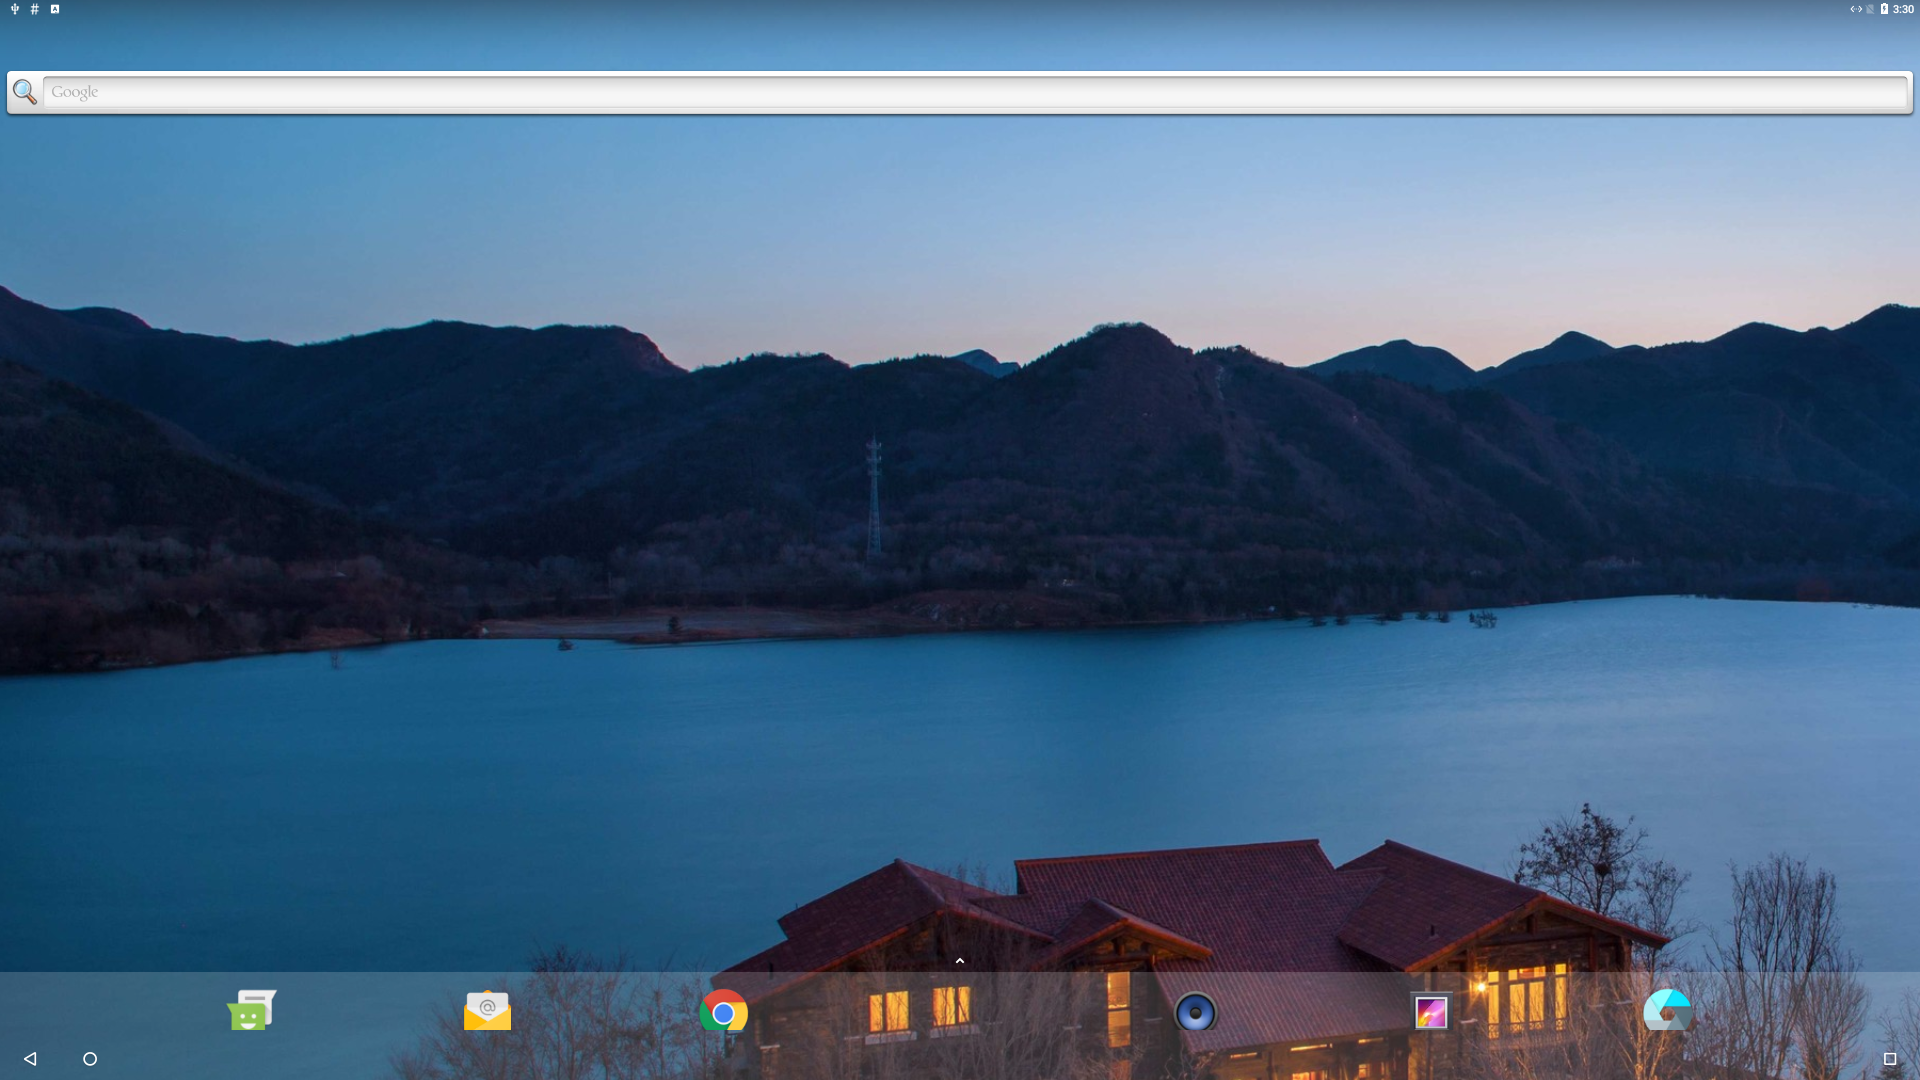Open Chrome browser from the dock
The height and width of the screenshot is (1080, 1920).
(x=723, y=1012)
